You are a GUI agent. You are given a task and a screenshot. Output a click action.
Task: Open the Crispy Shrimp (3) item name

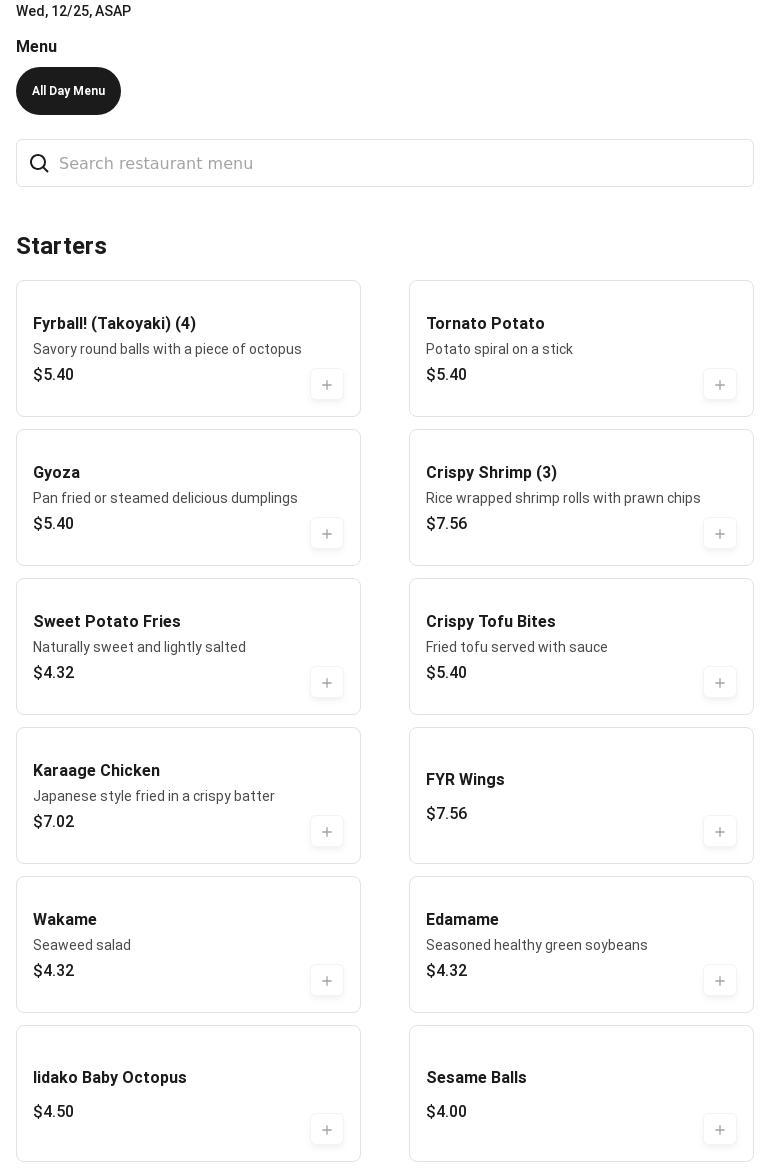point(491,473)
